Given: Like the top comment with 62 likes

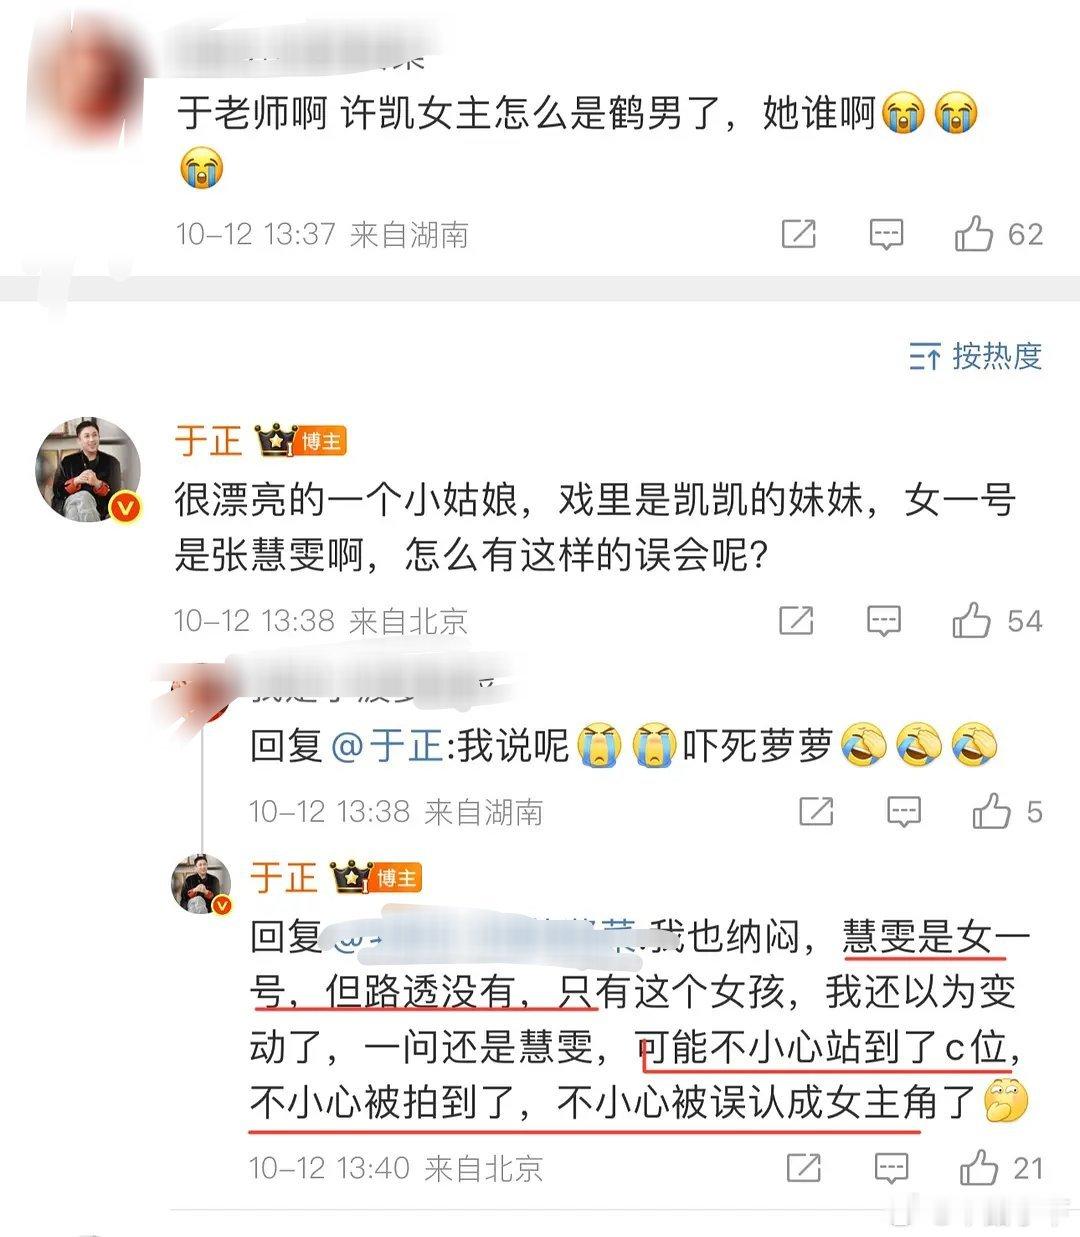Looking at the screenshot, I should pos(974,234).
